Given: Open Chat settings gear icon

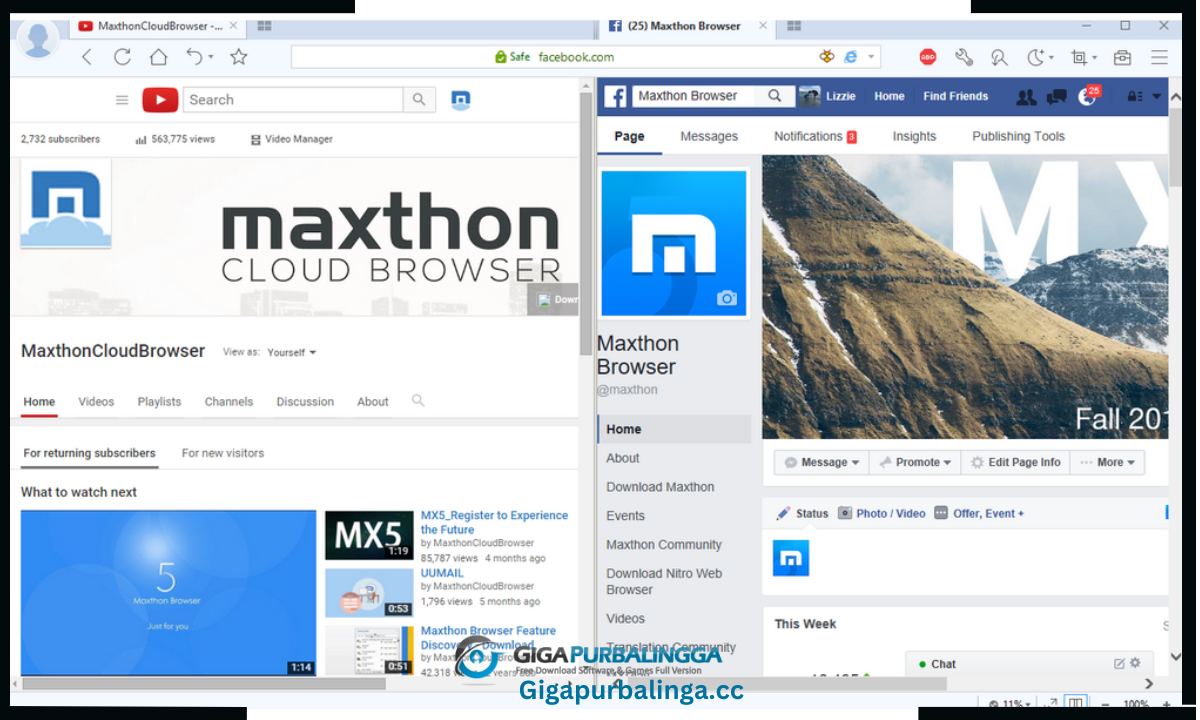Looking at the screenshot, I should click(1135, 663).
